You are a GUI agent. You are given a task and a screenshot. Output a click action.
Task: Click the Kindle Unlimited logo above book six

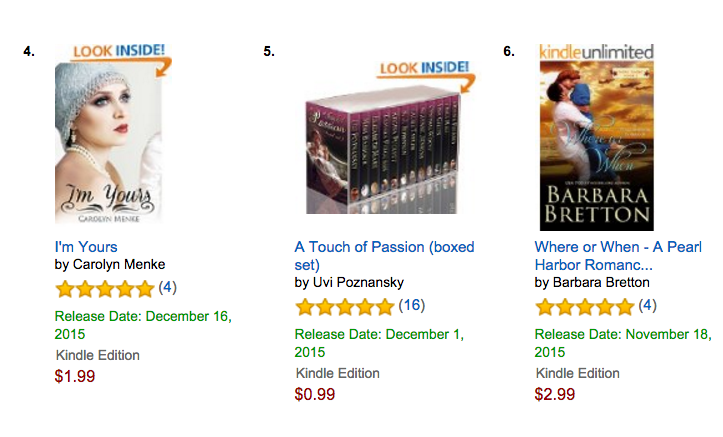[596, 52]
